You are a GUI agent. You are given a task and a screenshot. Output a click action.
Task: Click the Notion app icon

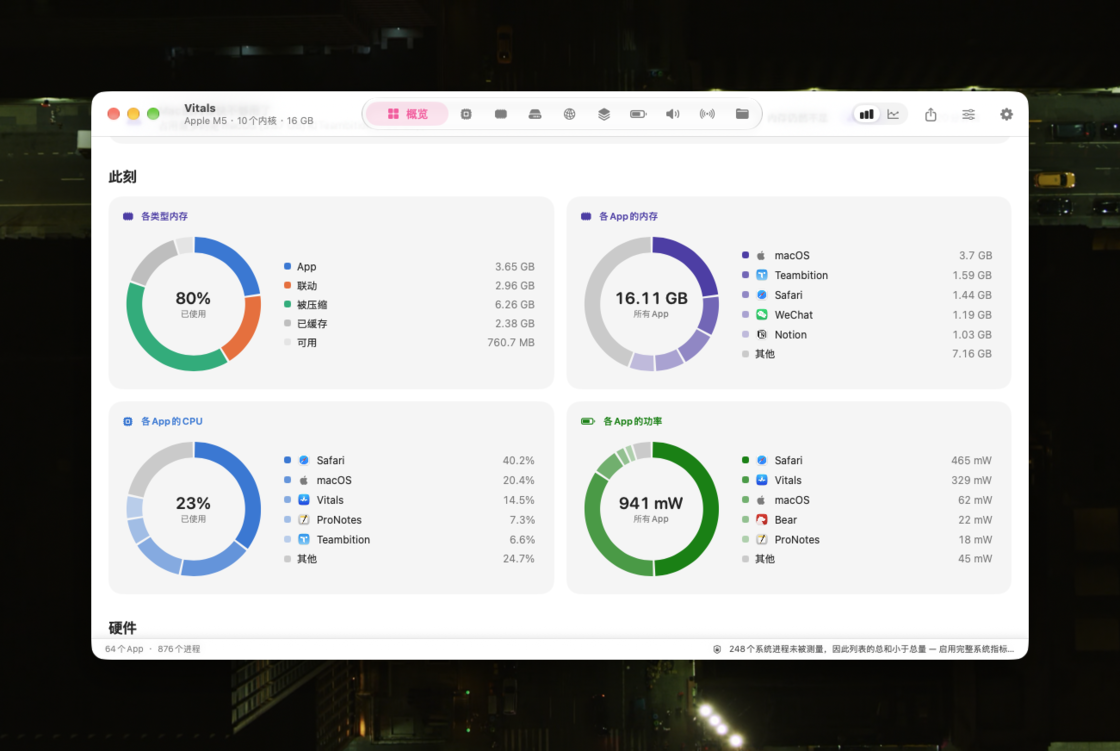pos(761,334)
